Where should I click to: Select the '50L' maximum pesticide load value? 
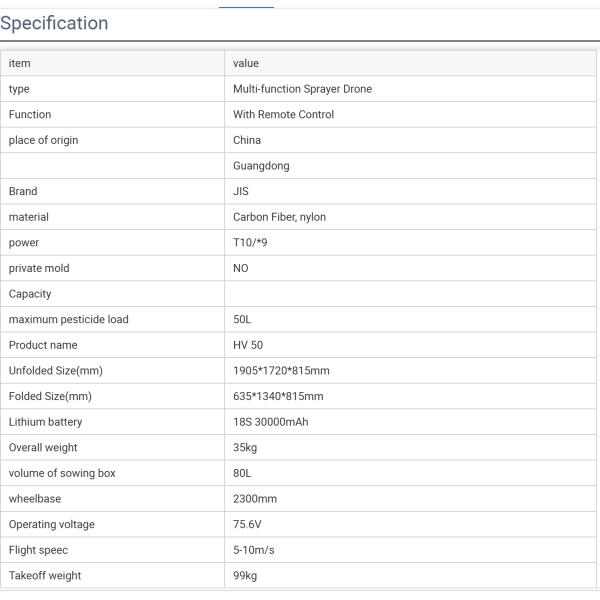[243, 320]
